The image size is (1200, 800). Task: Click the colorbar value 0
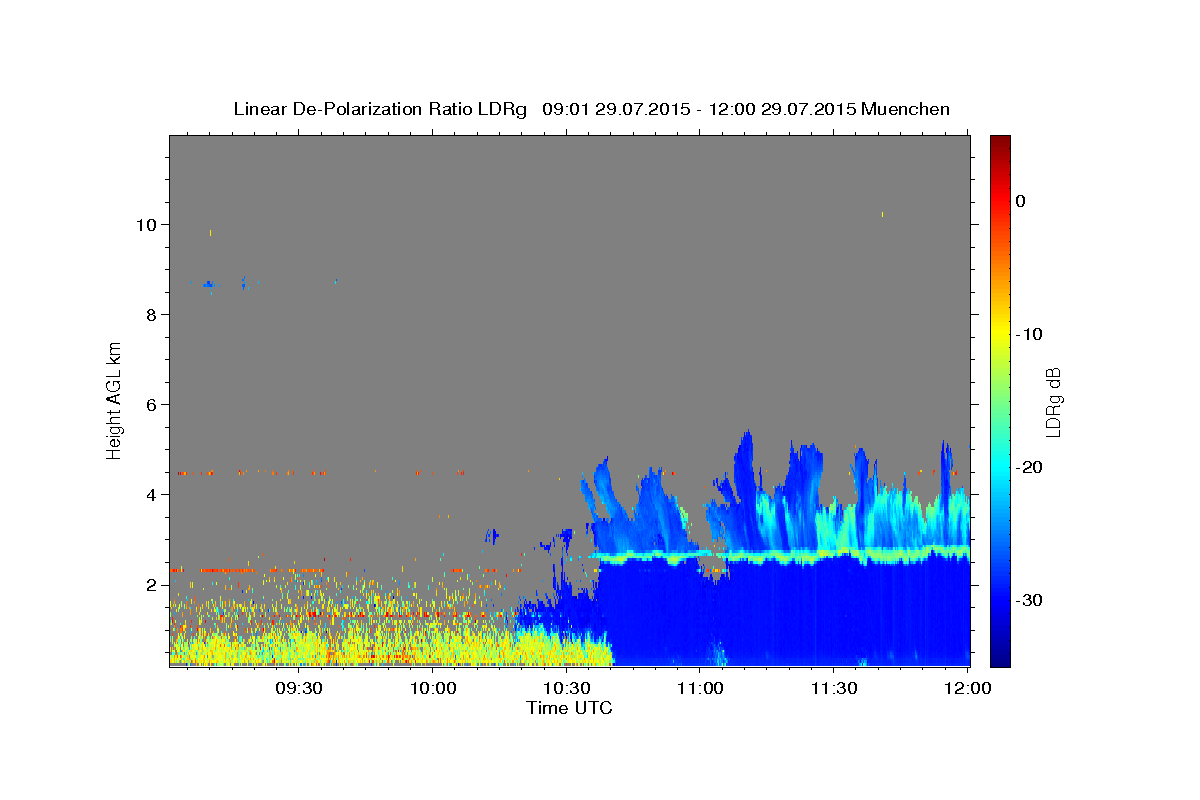tap(1020, 201)
